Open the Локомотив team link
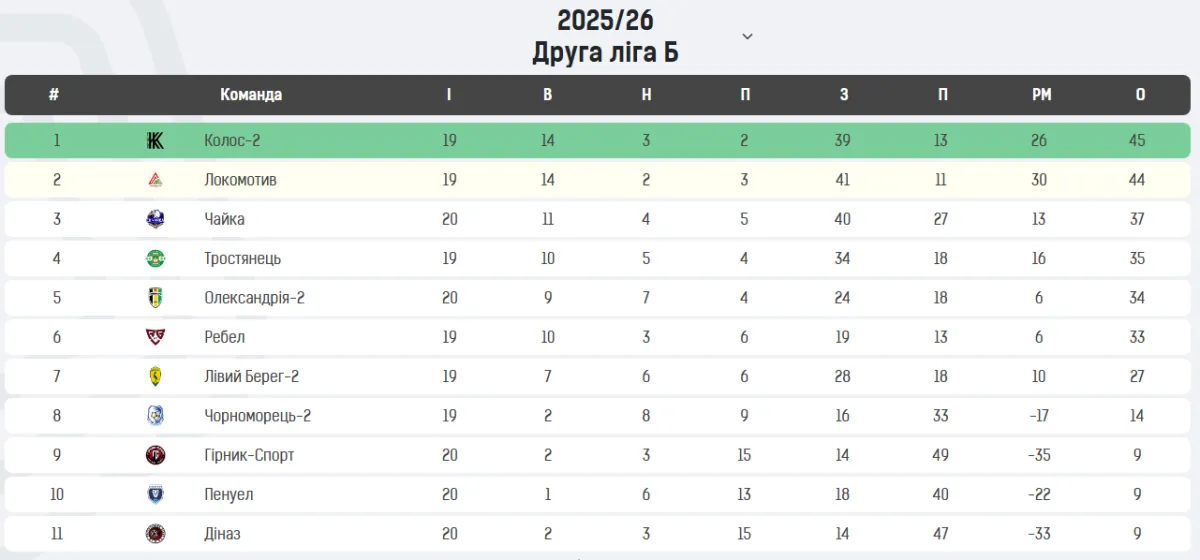 (x=240, y=180)
